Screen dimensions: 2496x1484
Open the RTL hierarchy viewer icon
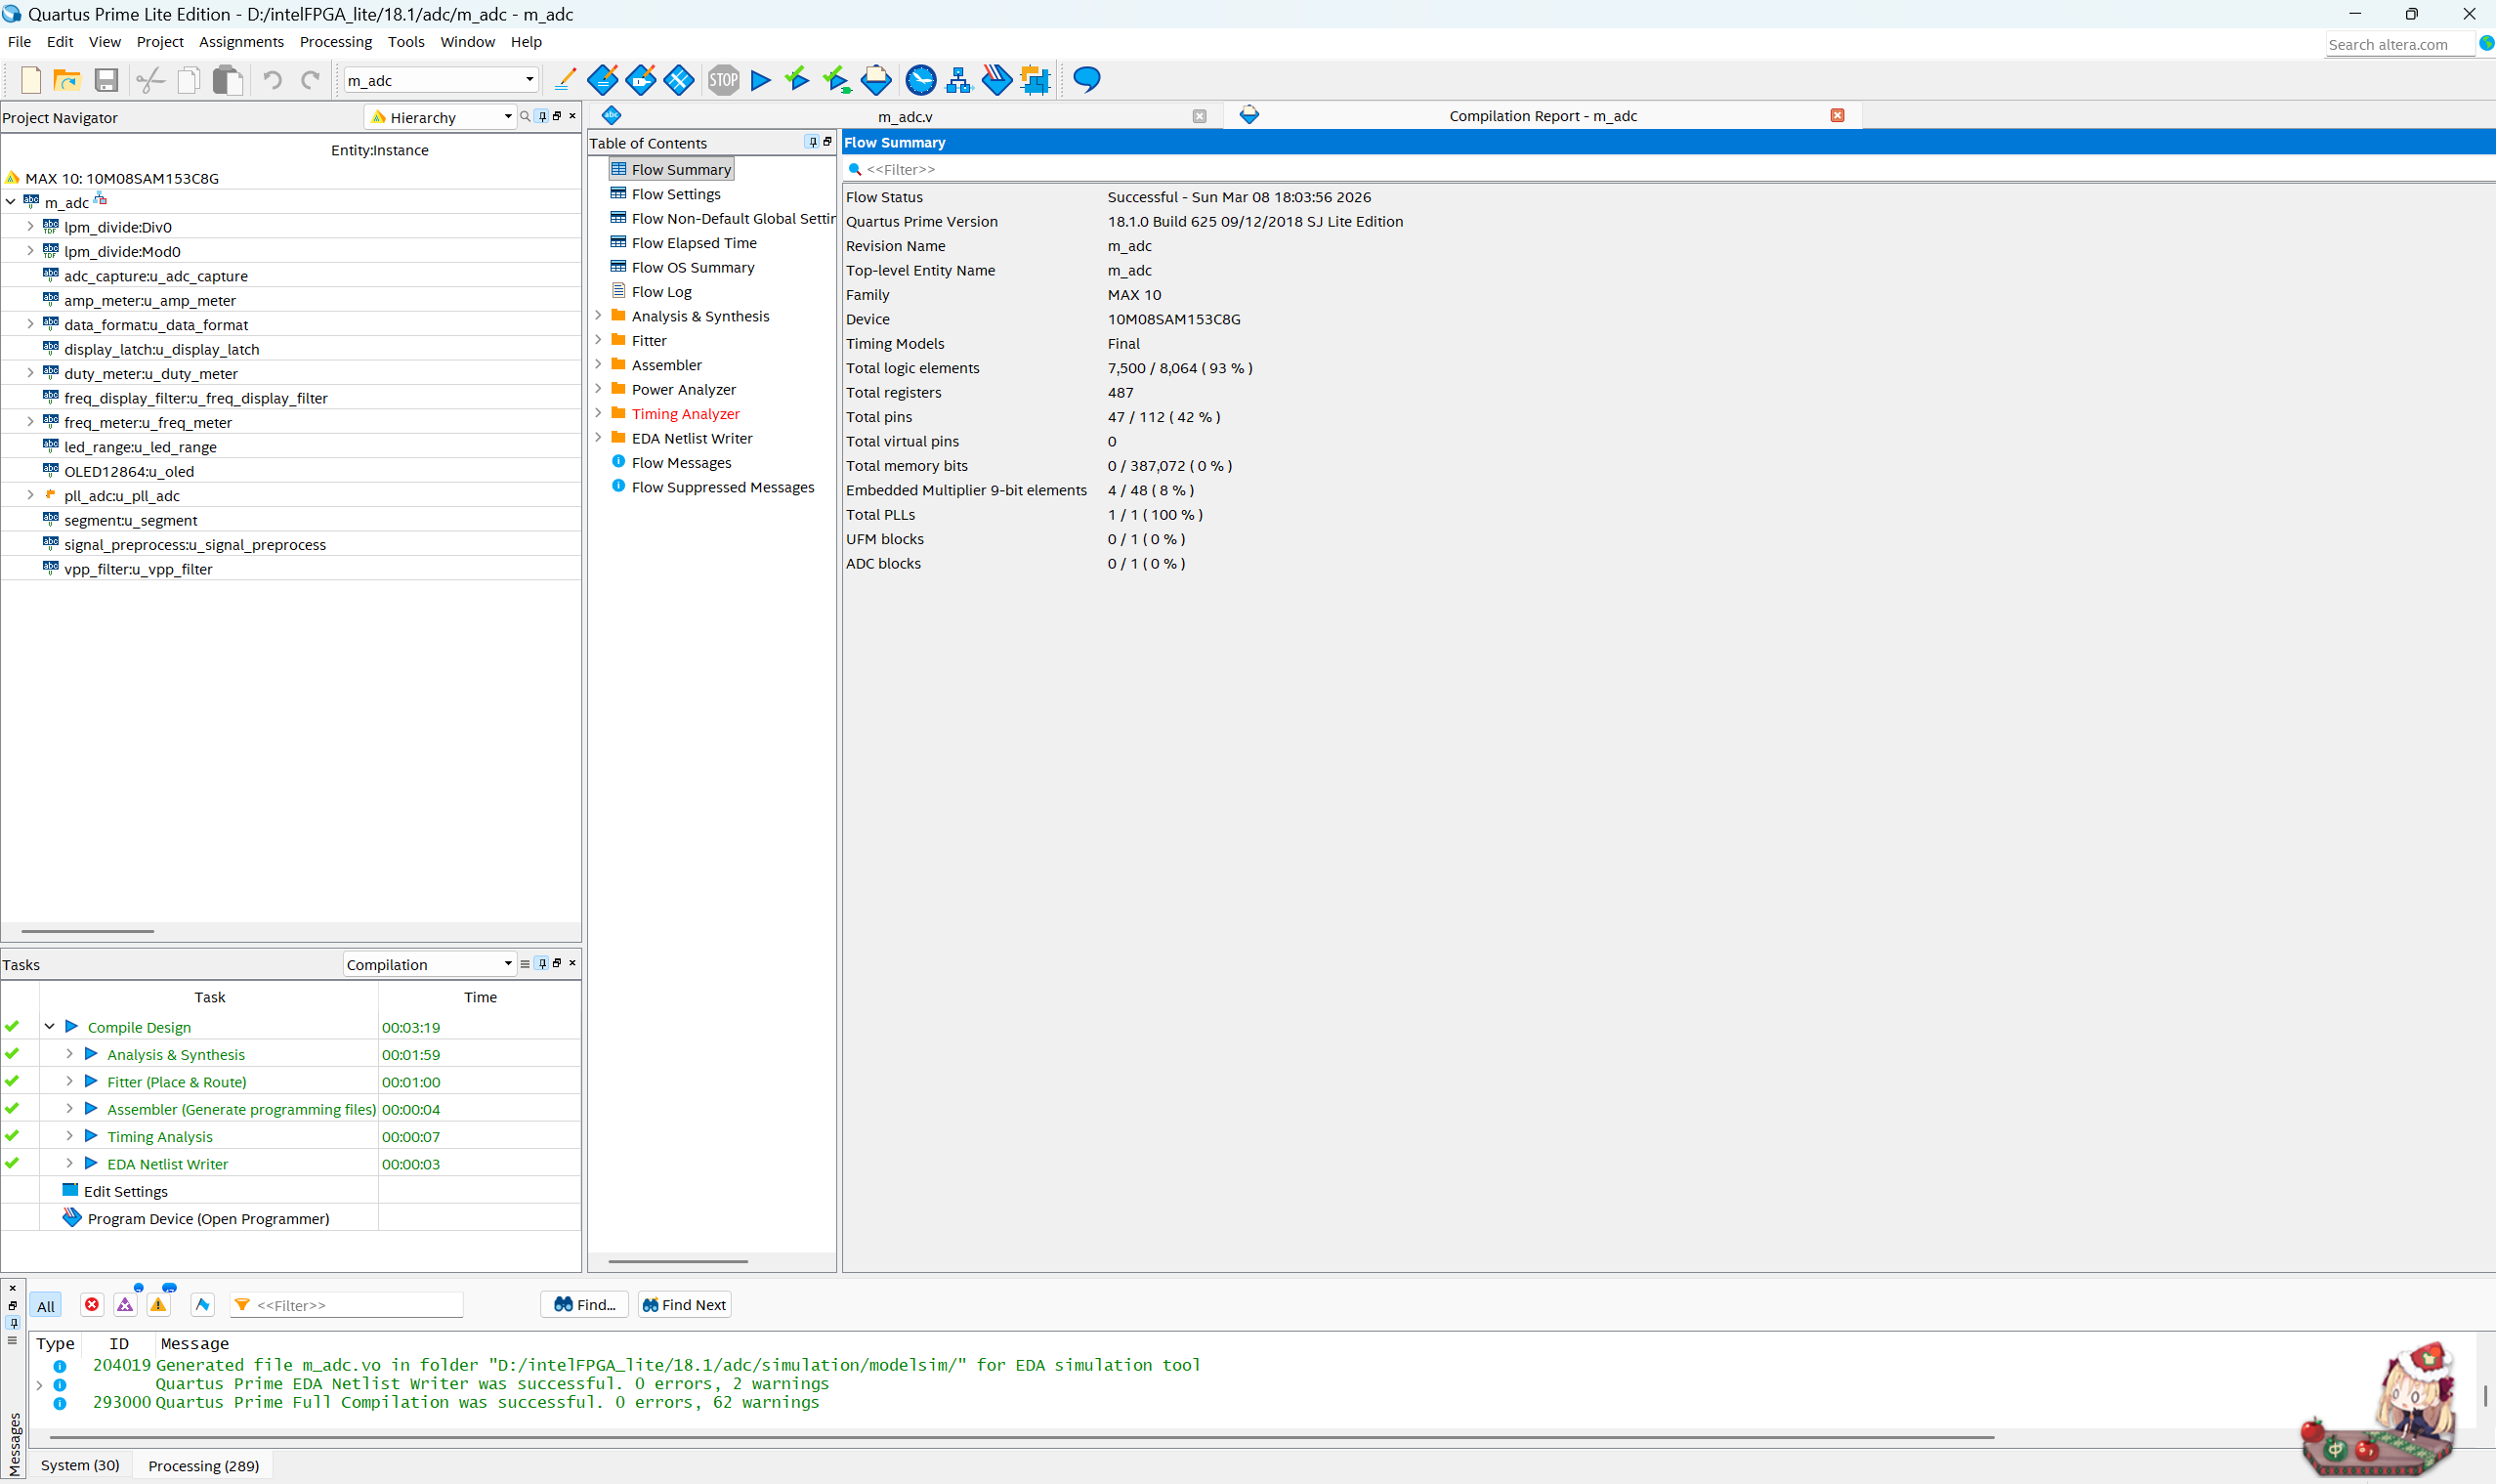pos(958,80)
